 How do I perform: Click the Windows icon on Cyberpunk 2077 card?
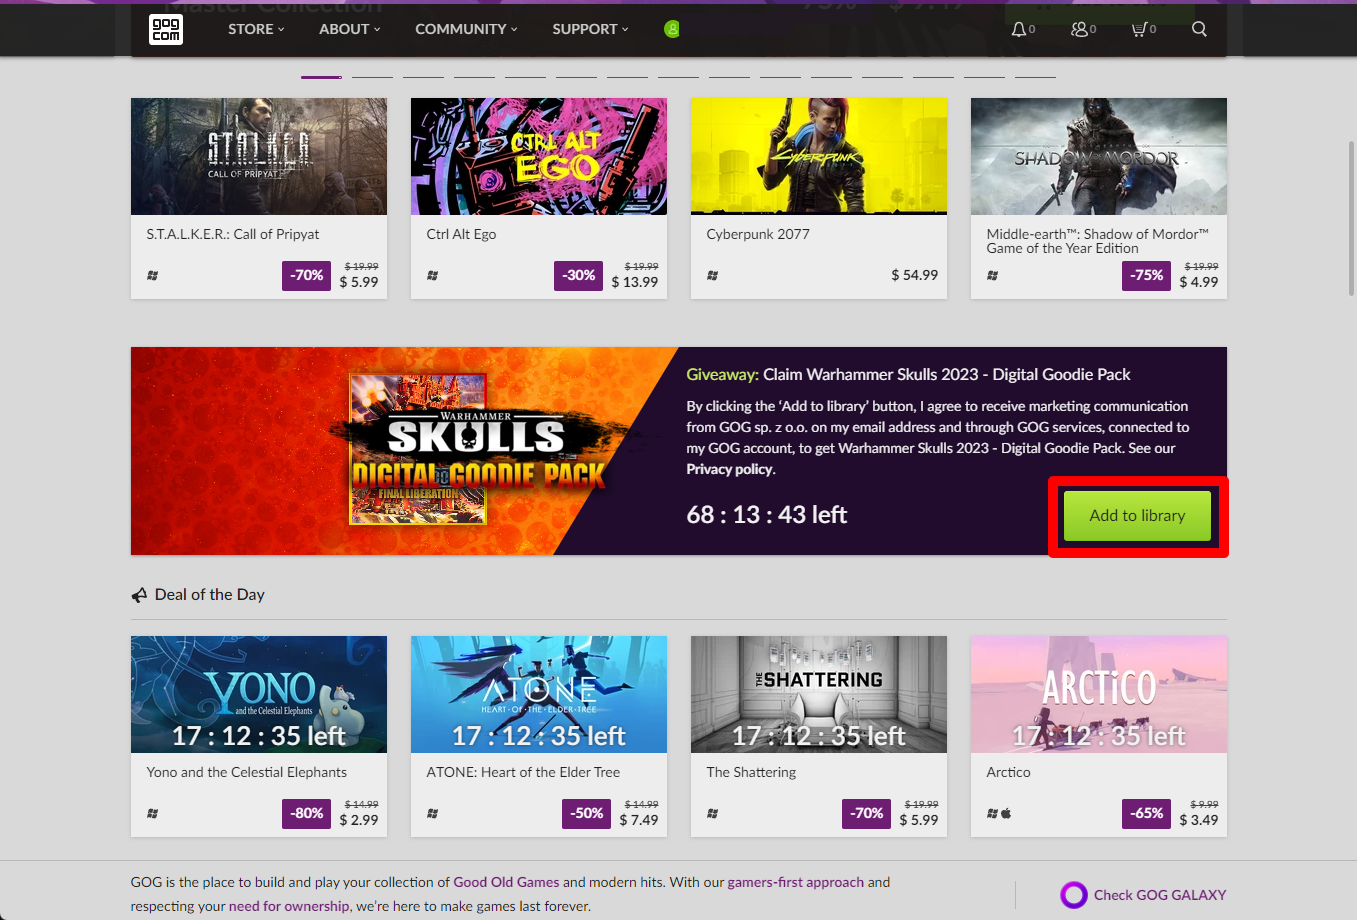[x=713, y=275]
